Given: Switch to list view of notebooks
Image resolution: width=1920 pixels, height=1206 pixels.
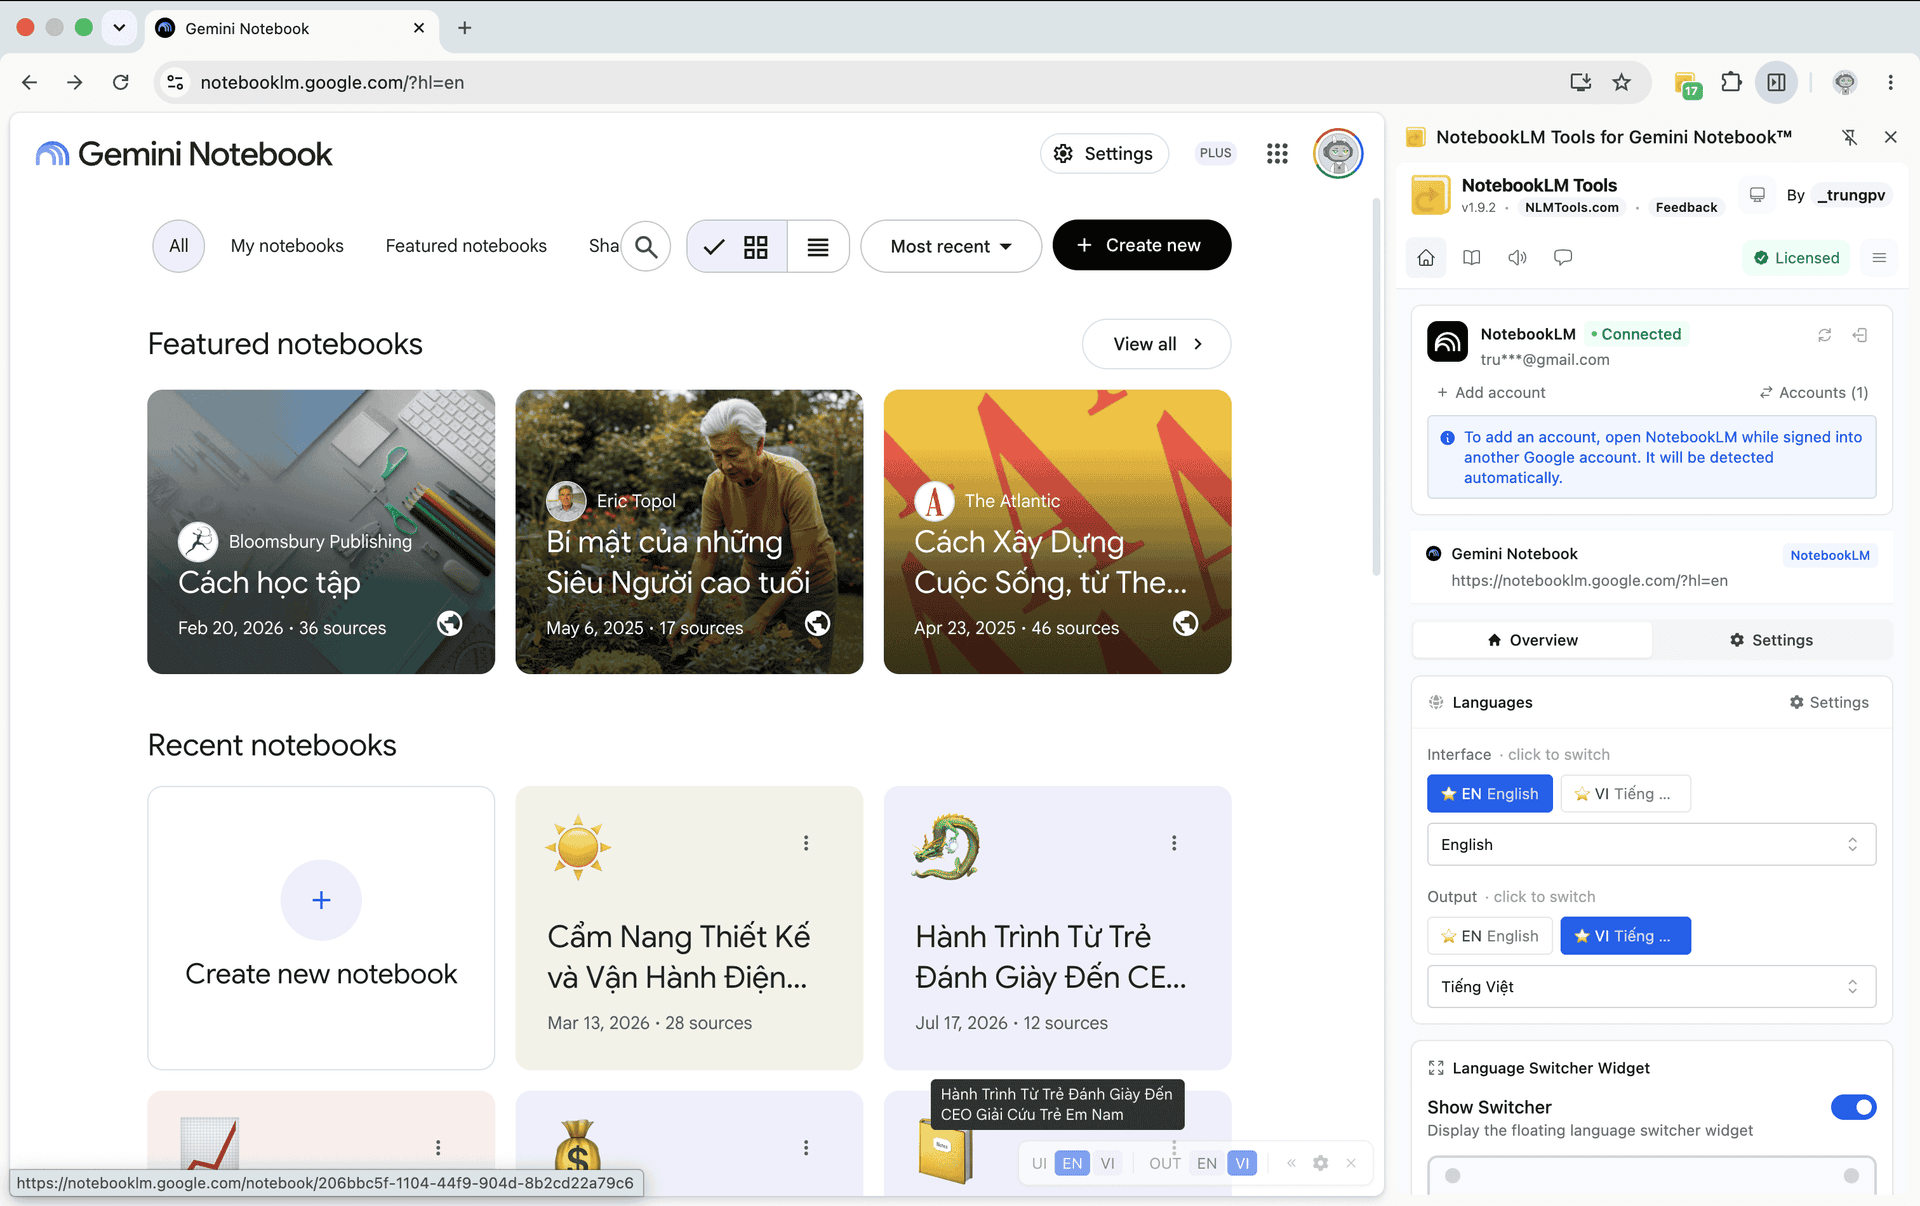Looking at the screenshot, I should [818, 246].
